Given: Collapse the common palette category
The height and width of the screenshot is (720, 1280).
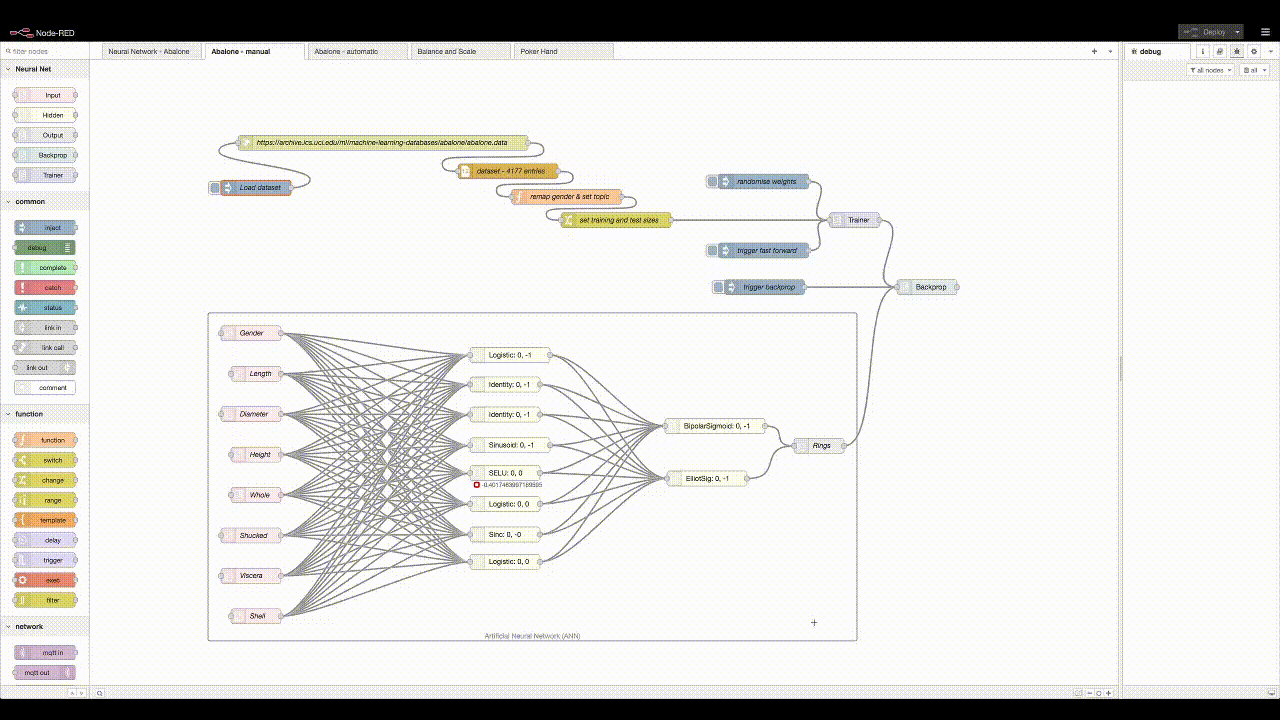Looking at the screenshot, I should (x=45, y=201).
